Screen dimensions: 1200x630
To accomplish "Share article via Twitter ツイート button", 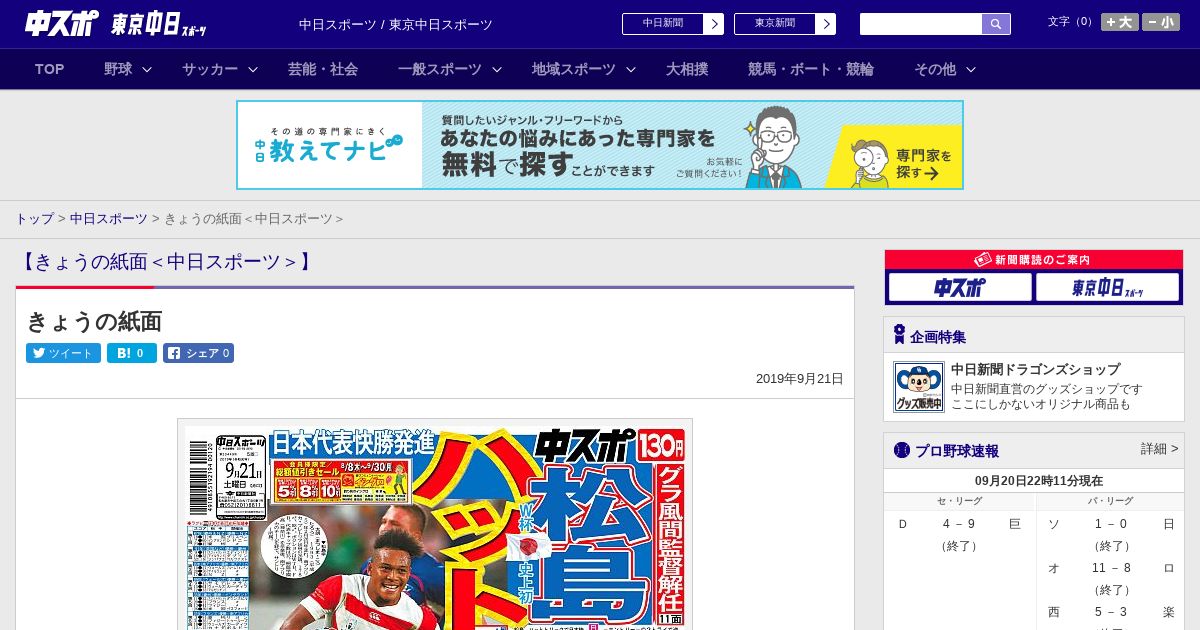I will pos(63,353).
